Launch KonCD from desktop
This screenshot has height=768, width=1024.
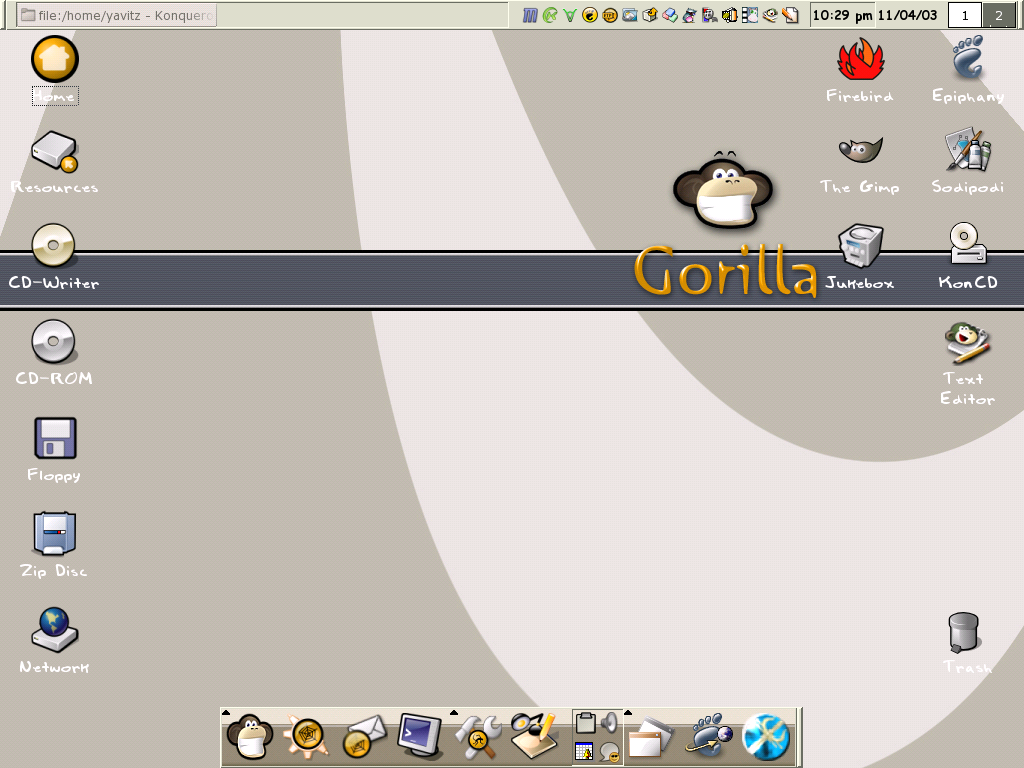(968, 243)
